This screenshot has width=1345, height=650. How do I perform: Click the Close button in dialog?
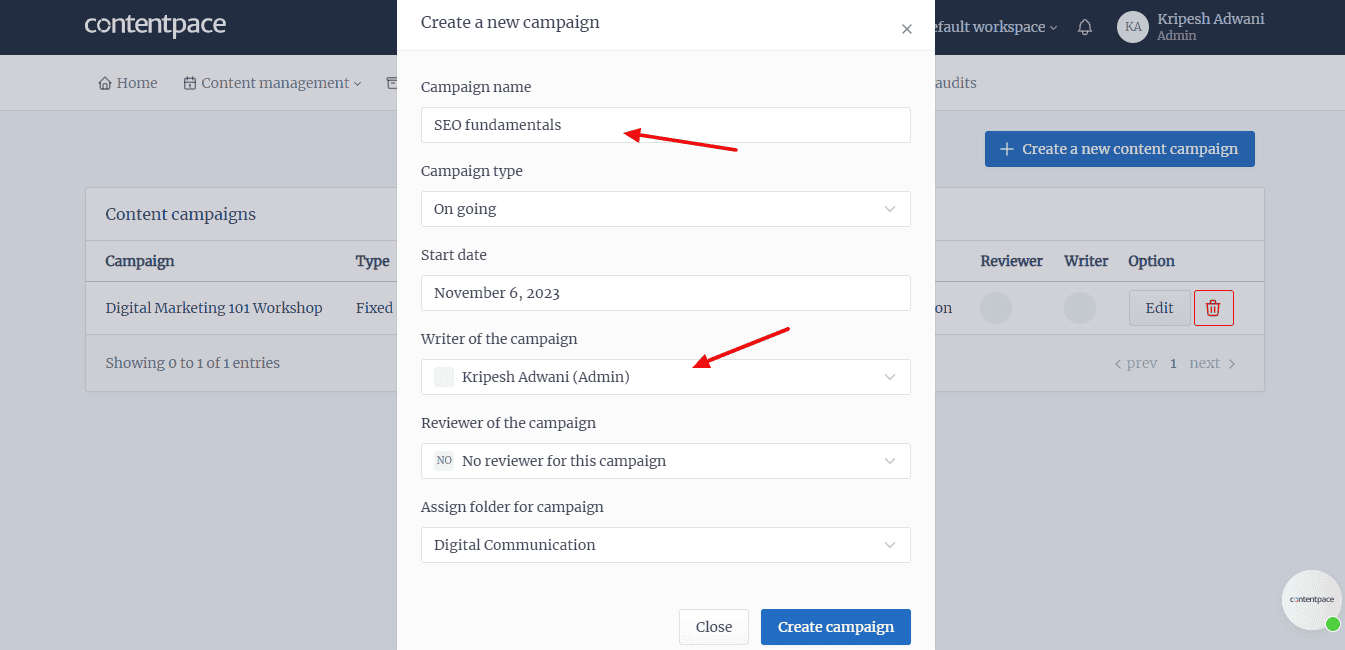tap(714, 627)
